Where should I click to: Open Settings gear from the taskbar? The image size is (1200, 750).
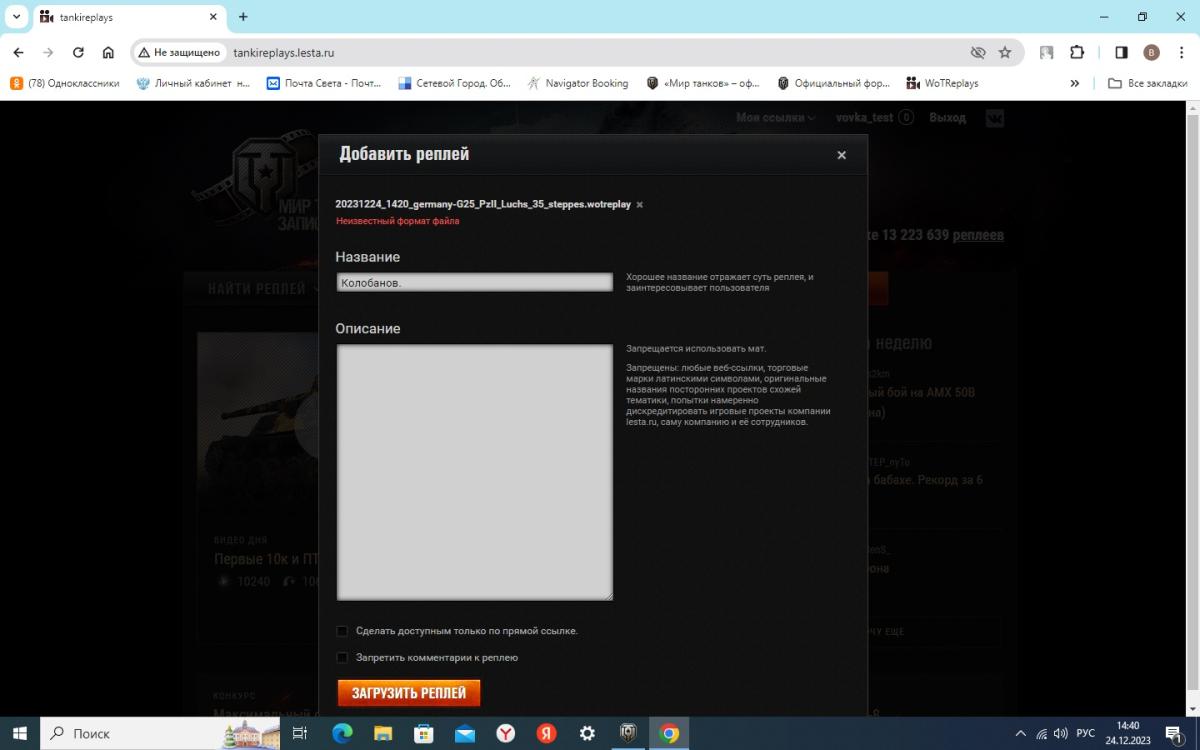pyautogui.click(x=587, y=733)
